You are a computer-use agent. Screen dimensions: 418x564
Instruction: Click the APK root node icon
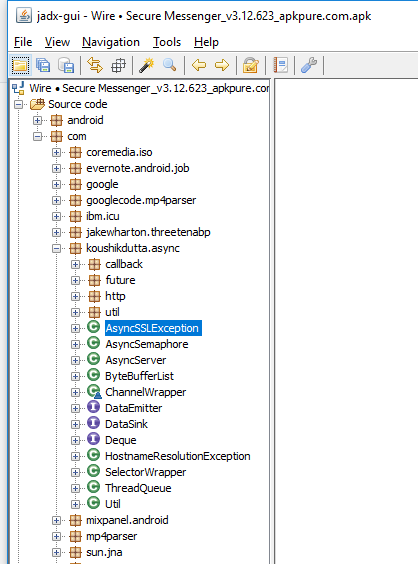click(x=18, y=88)
